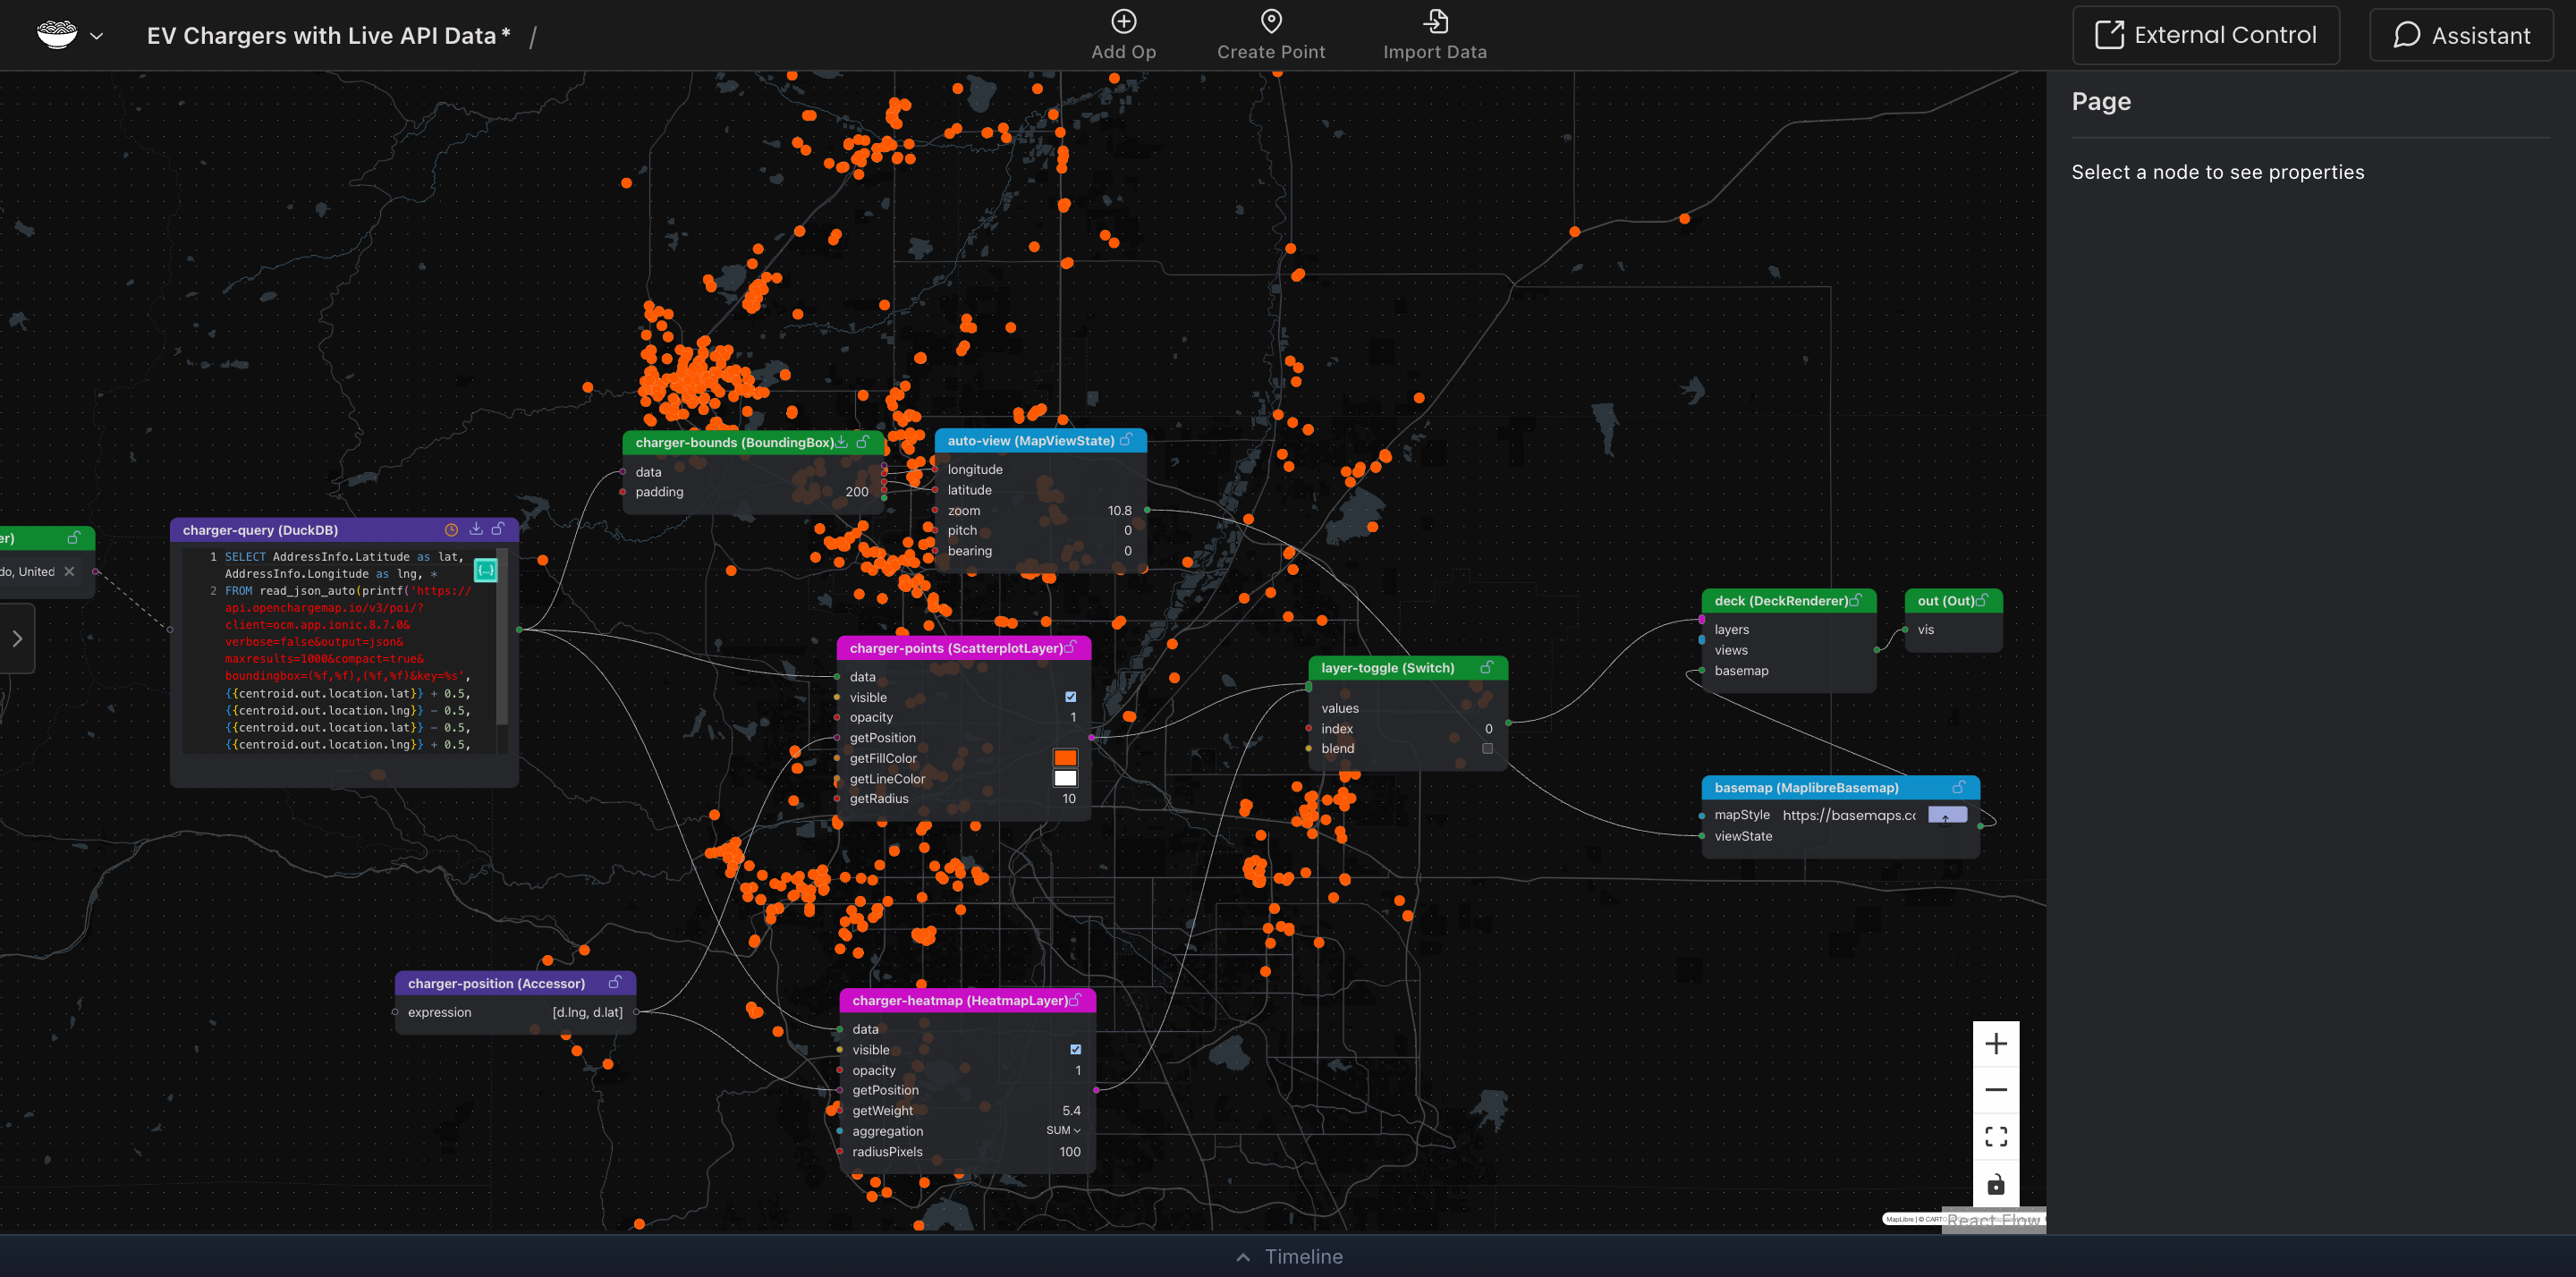Click the clock icon on charger-query node

click(x=451, y=530)
